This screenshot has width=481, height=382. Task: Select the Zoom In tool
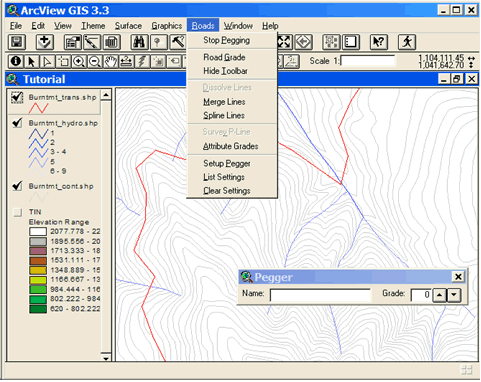coord(79,62)
